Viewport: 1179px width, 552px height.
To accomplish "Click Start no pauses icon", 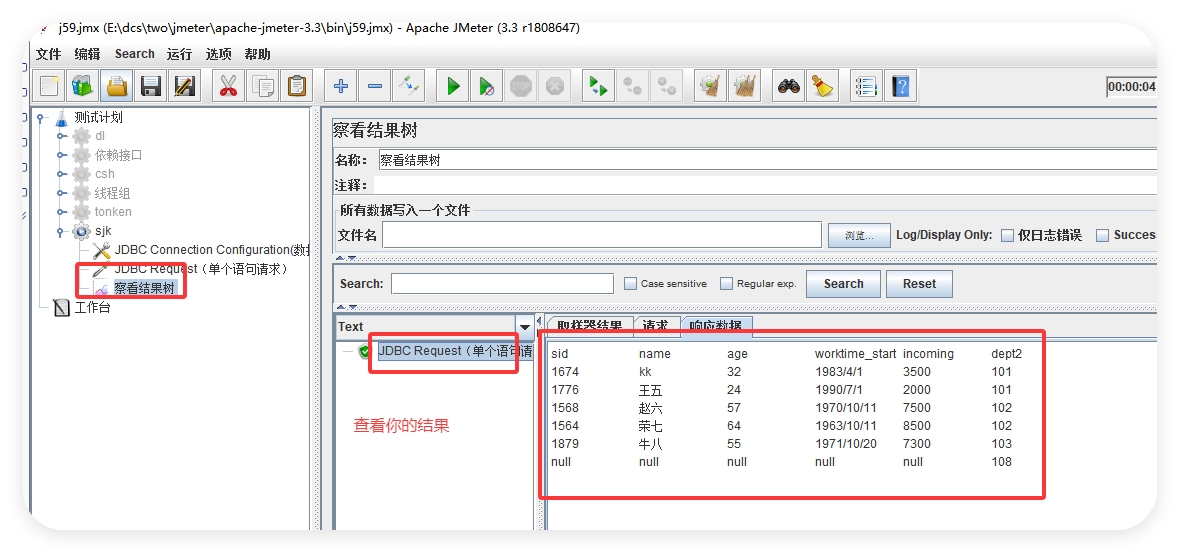I will [486, 86].
